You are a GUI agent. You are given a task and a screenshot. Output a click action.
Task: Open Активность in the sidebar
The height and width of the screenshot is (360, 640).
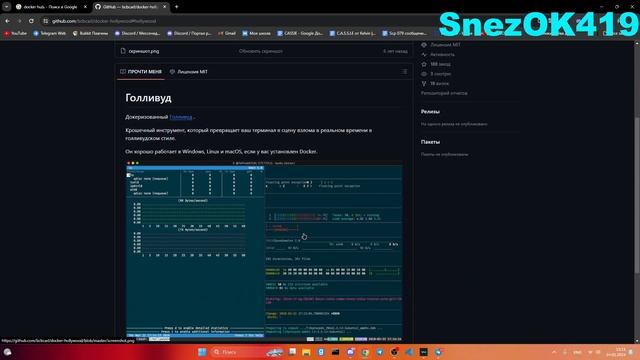[438, 54]
